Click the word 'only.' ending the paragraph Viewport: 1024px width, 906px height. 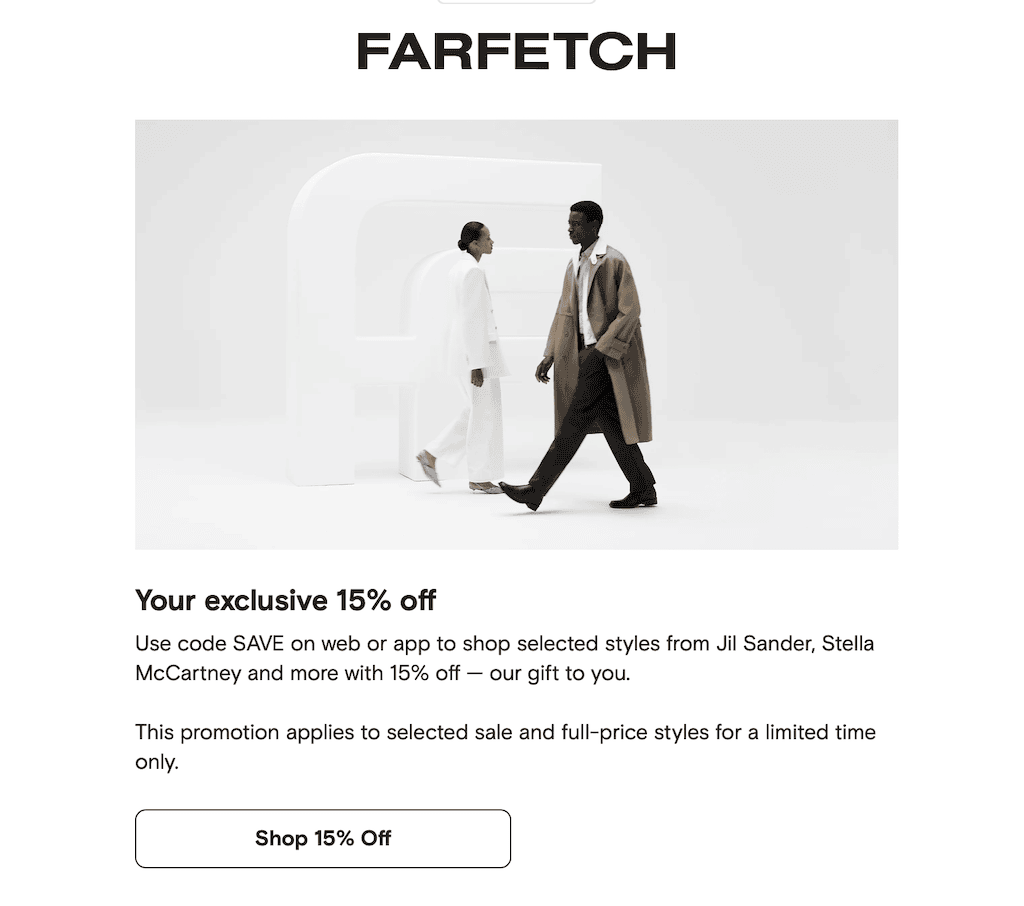coord(157,762)
